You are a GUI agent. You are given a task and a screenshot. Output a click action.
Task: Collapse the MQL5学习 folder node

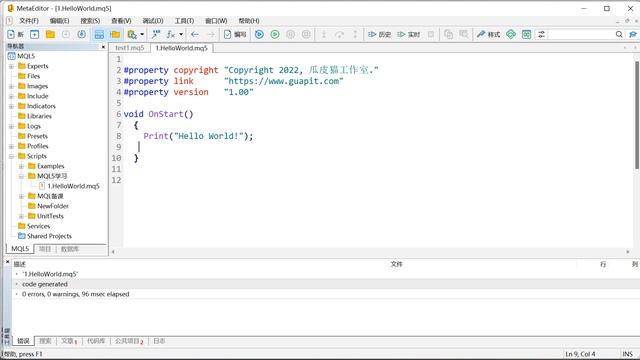pos(21,176)
